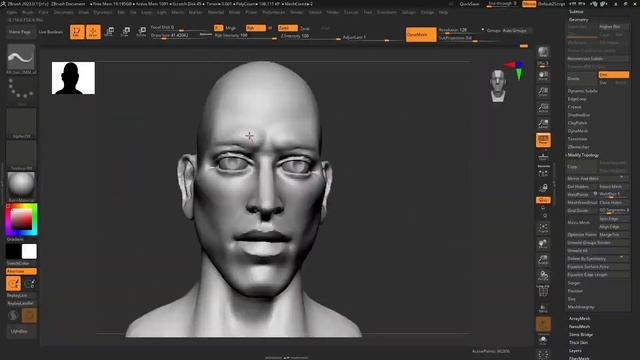640x360 pixels.
Task: Toggle the orange Rgb button
Action: click(x=256, y=28)
